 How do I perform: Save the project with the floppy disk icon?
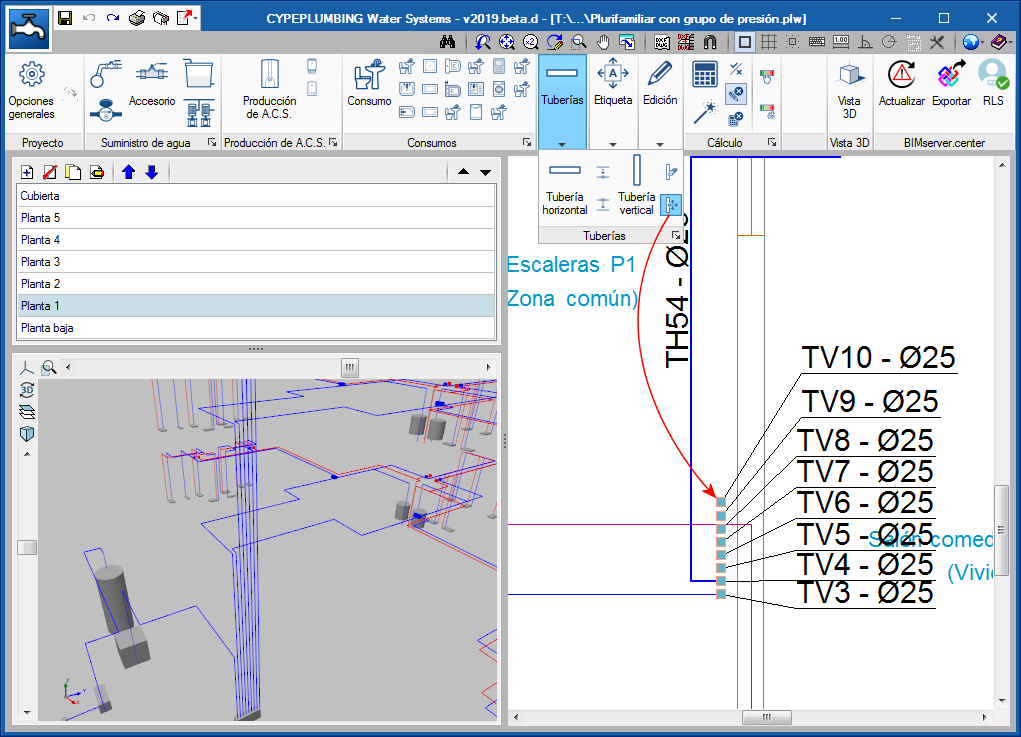click(65, 18)
